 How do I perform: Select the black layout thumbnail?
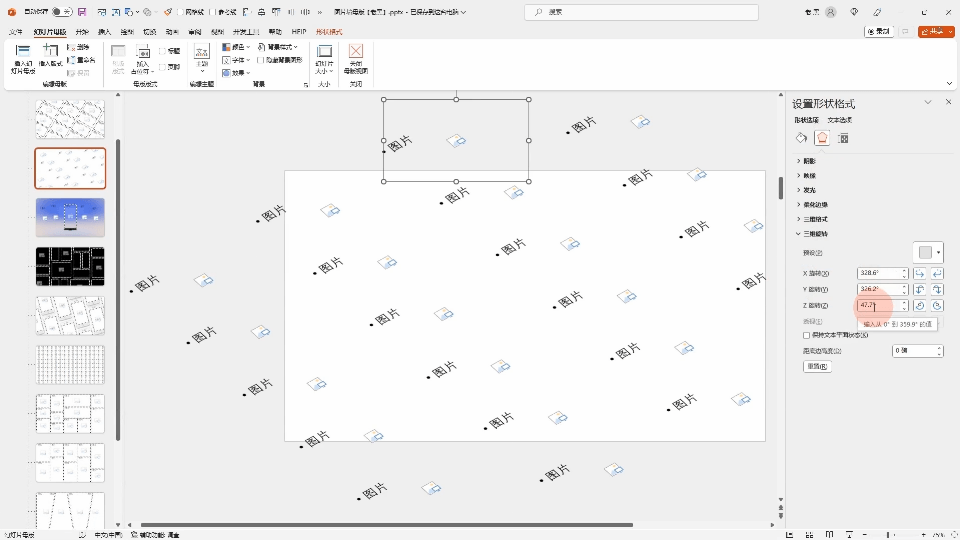point(70,266)
